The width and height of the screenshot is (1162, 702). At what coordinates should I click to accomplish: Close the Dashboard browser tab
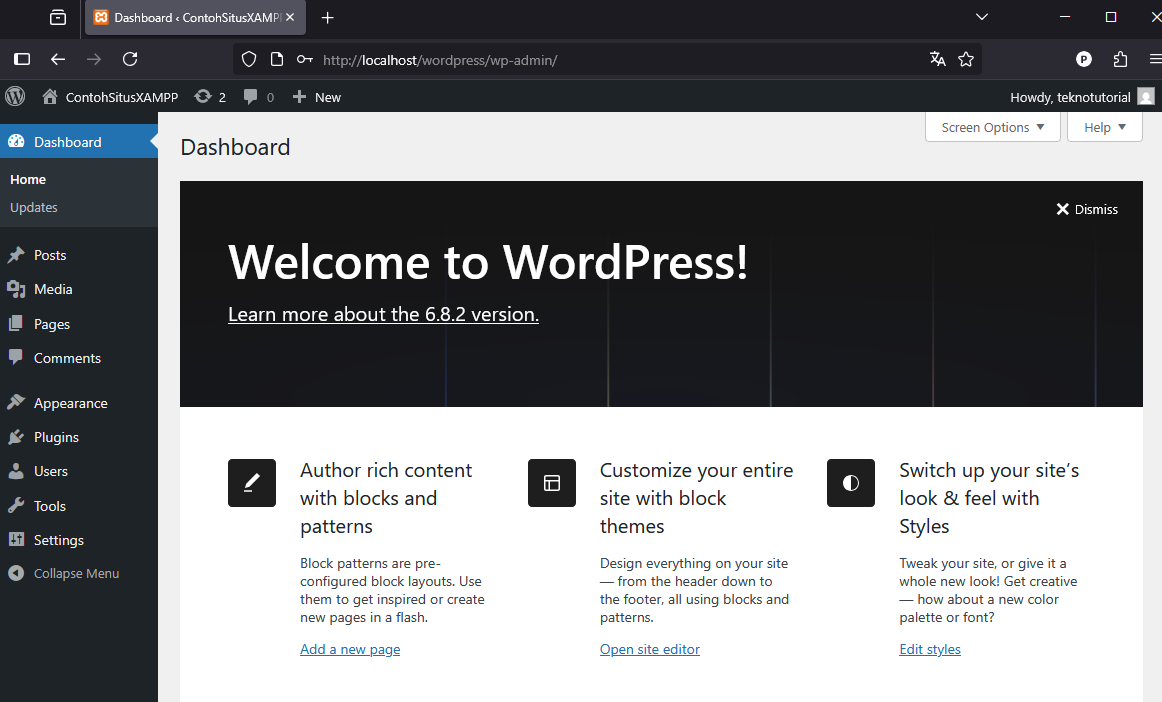[x=290, y=17]
